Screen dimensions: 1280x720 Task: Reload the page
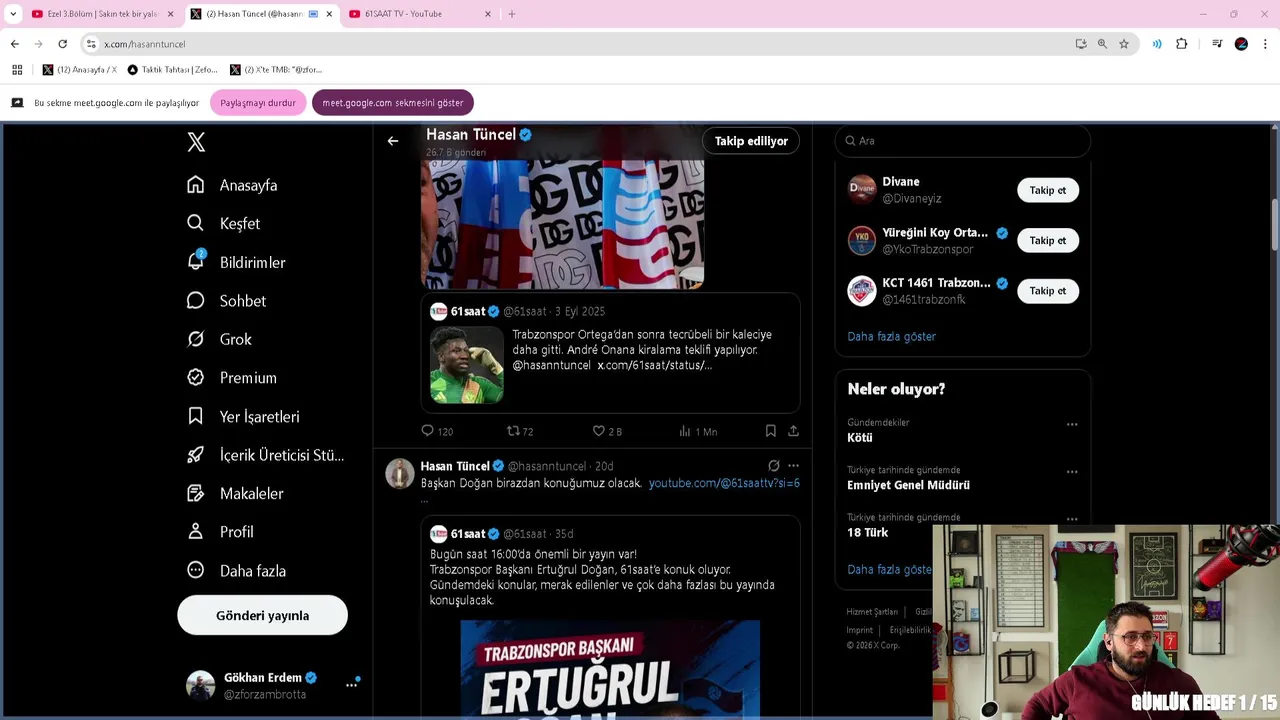[62, 44]
